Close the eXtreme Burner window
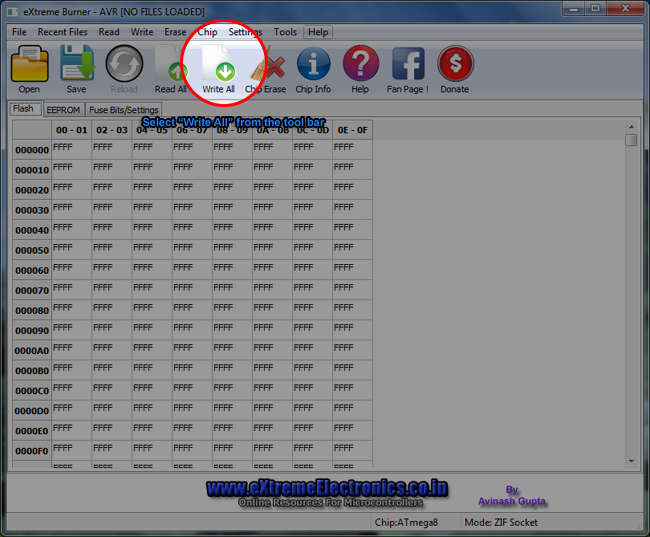Screen dimensions: 650x537 click(626, 8)
